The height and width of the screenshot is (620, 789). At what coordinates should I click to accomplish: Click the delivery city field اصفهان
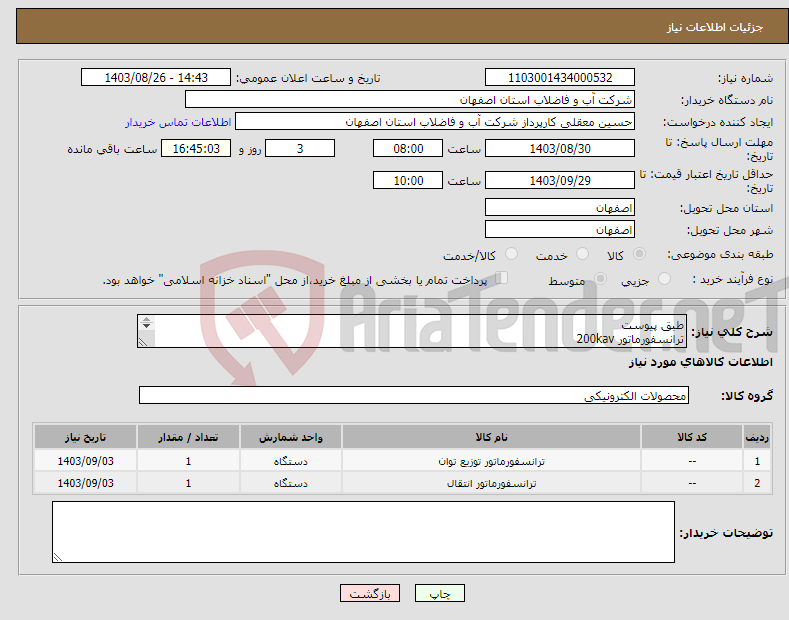(x=560, y=229)
